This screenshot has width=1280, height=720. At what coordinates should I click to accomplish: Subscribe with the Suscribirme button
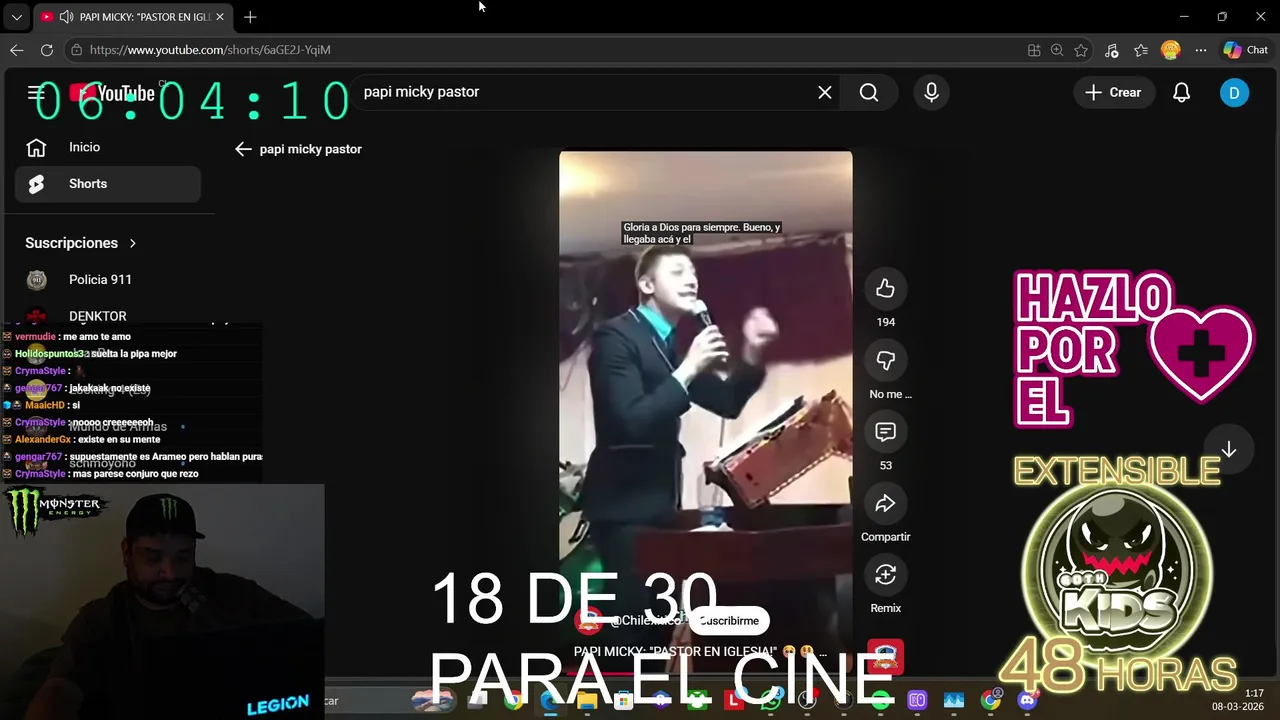[x=729, y=621]
